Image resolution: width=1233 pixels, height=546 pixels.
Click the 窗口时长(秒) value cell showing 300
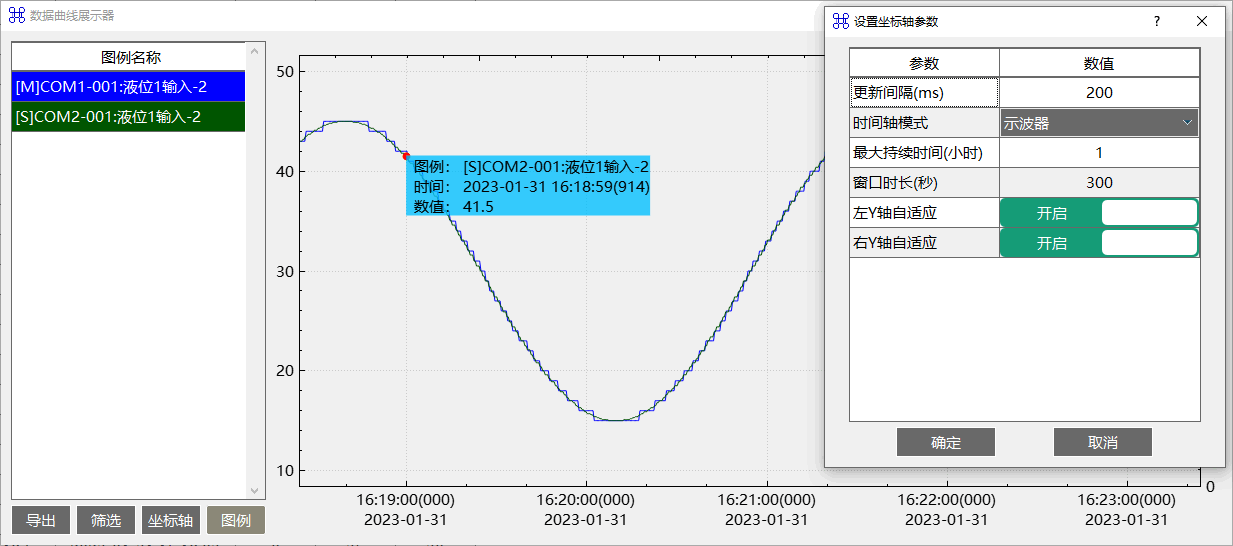(x=1099, y=183)
